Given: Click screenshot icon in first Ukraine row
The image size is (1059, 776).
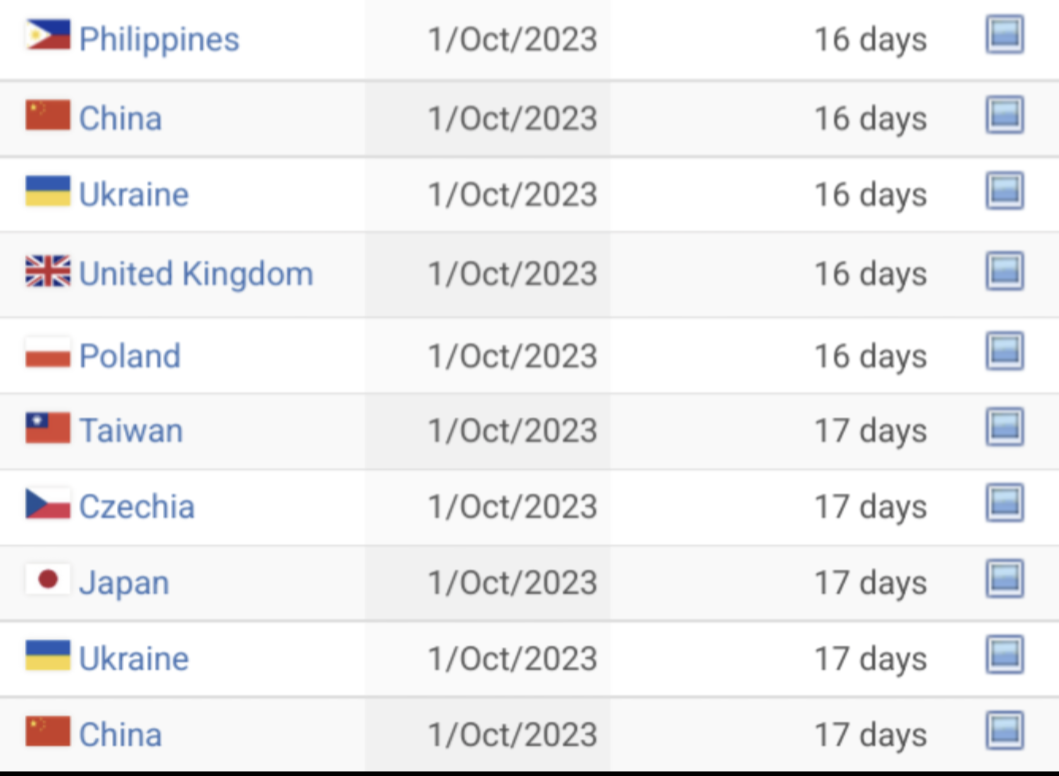Looking at the screenshot, I should tap(1004, 191).
